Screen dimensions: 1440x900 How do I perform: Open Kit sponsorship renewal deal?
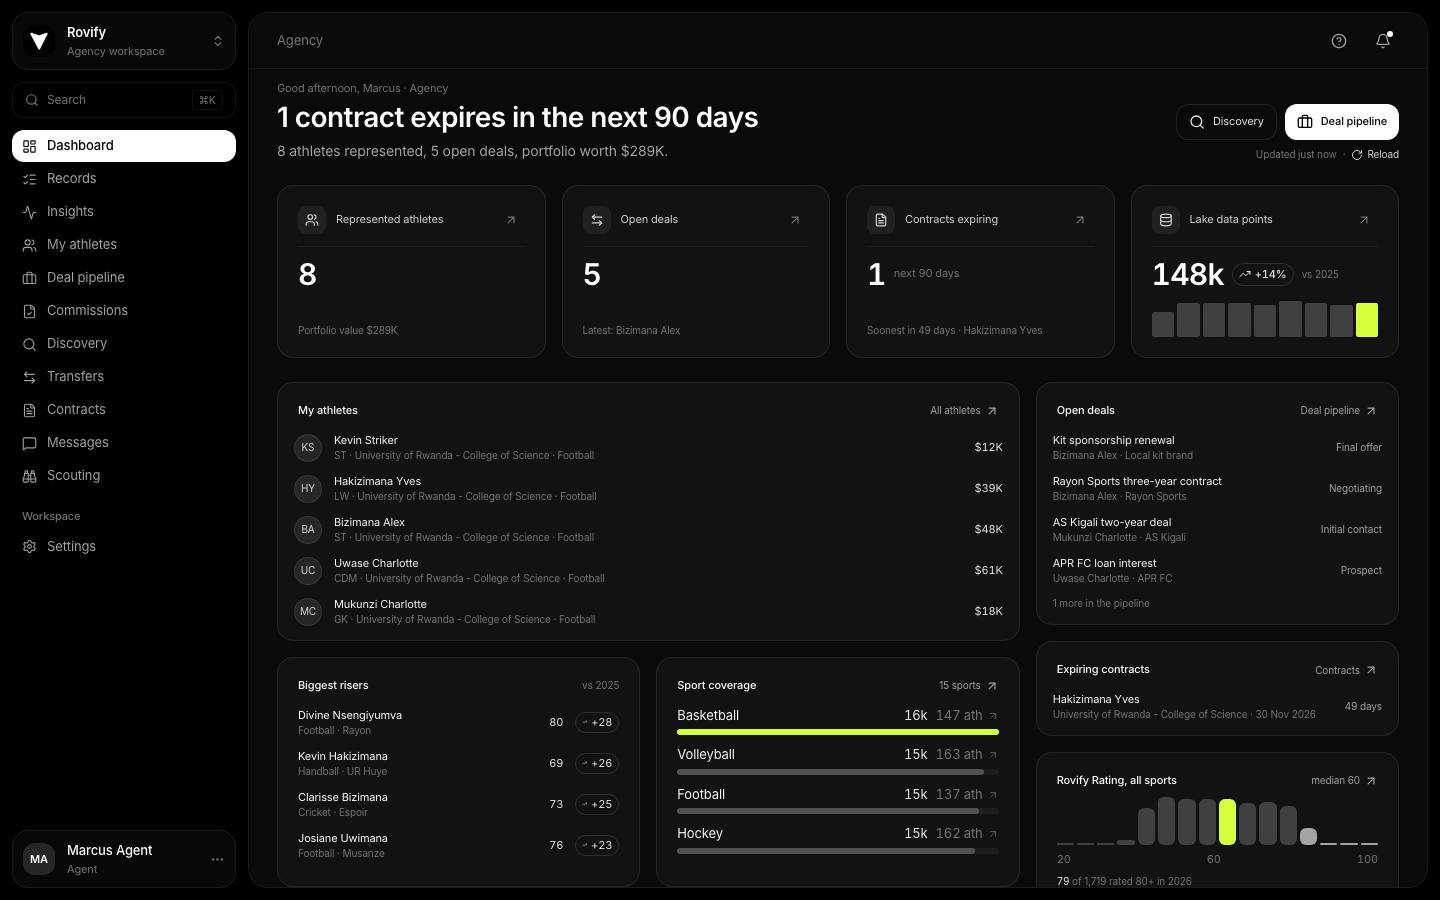point(1217,448)
